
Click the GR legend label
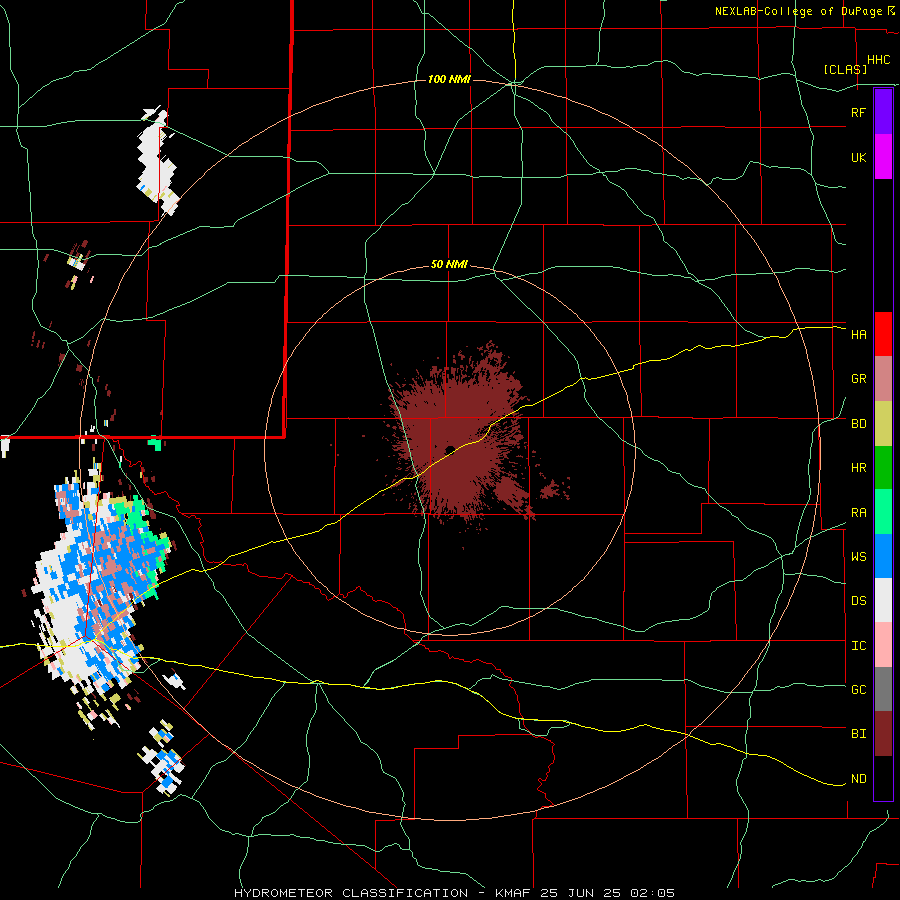pyautogui.click(x=858, y=379)
